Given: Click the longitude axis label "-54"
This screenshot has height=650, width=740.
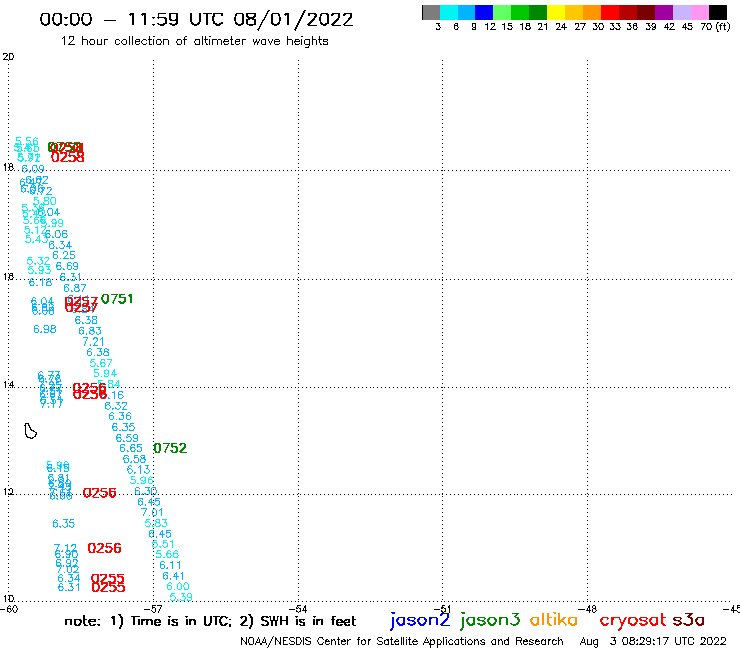Looking at the screenshot, I should coord(299,609).
